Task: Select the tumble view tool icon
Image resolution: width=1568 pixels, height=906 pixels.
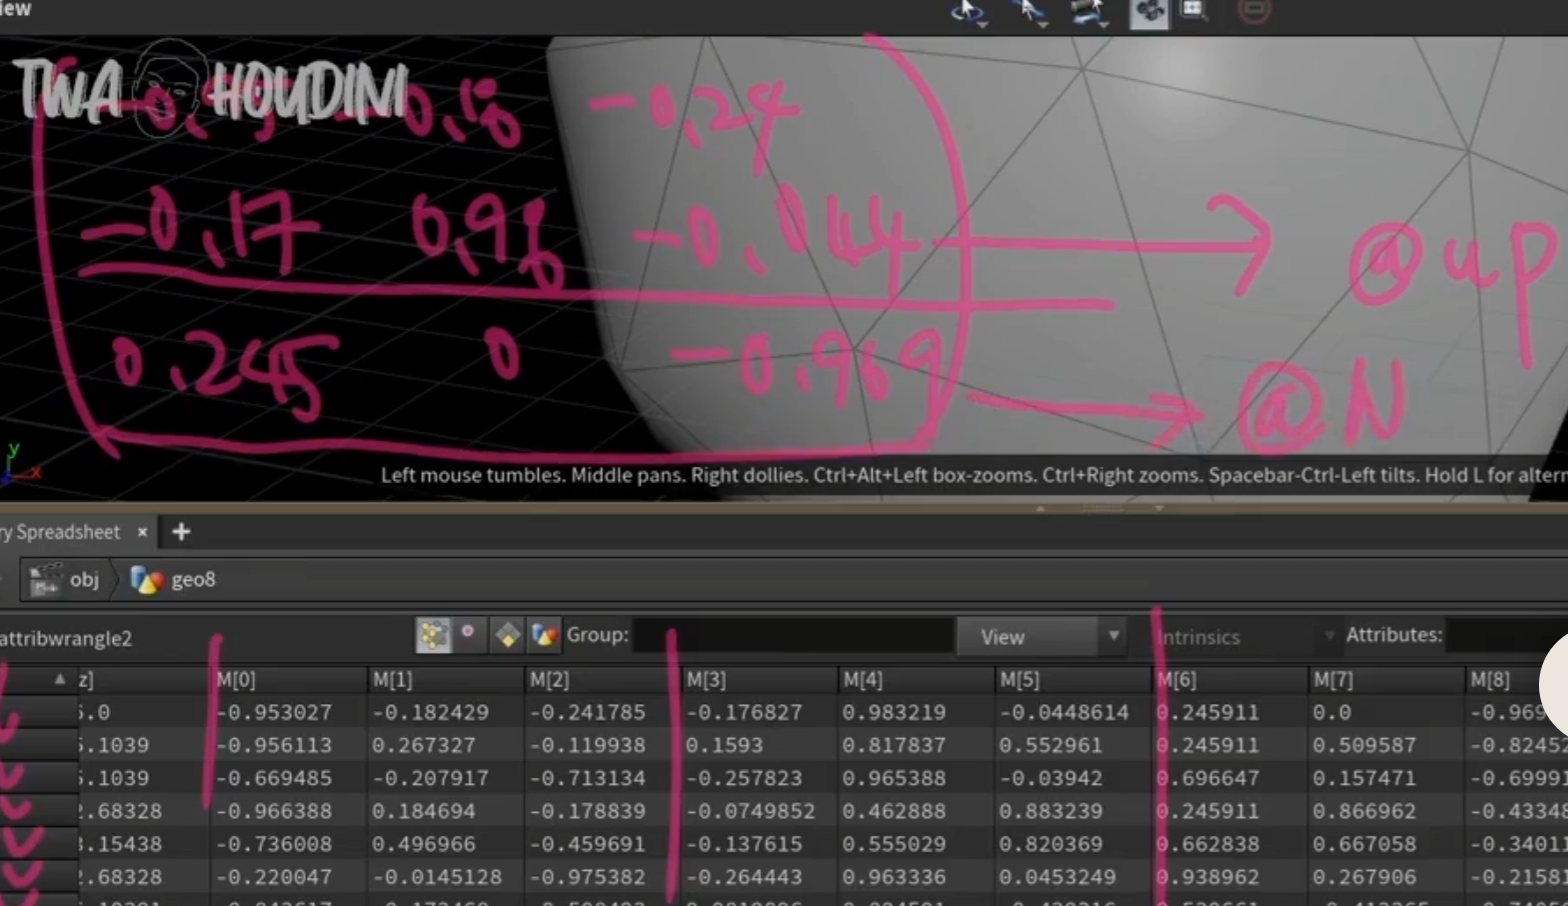Action: [x=965, y=11]
